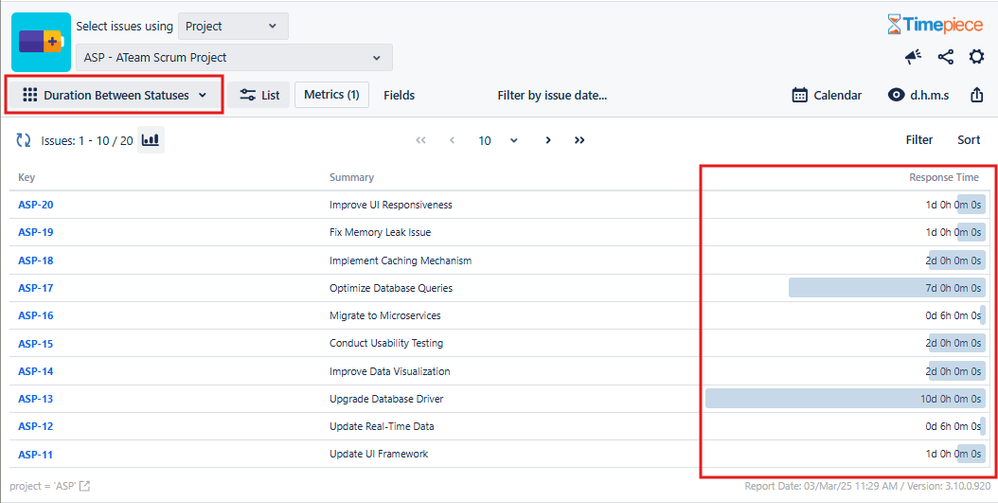Select summary Improve UI Responsiveness
This screenshot has width=998, height=503.
[391, 205]
